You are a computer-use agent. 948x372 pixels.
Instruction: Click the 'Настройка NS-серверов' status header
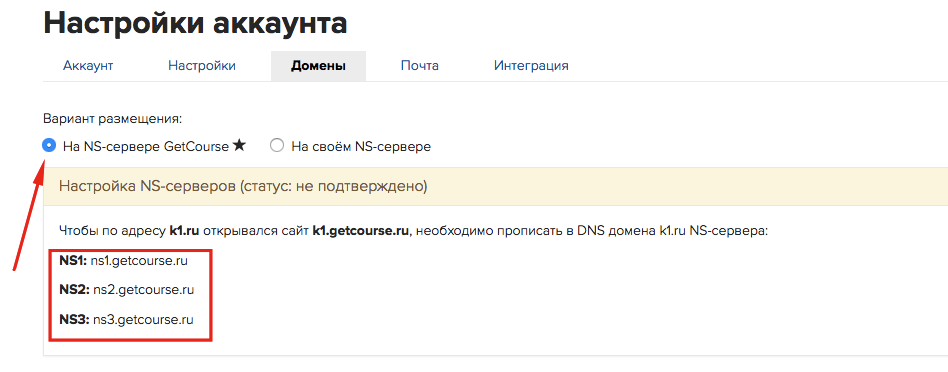click(243, 186)
